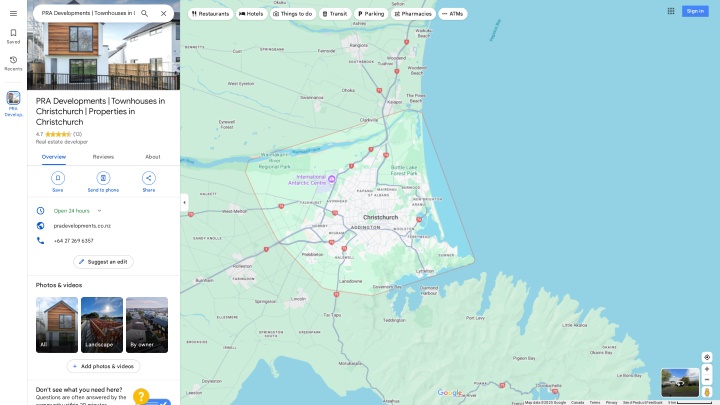Click the Lyttelton label on map
Viewport: 720px width, 405px height.
pos(425,271)
